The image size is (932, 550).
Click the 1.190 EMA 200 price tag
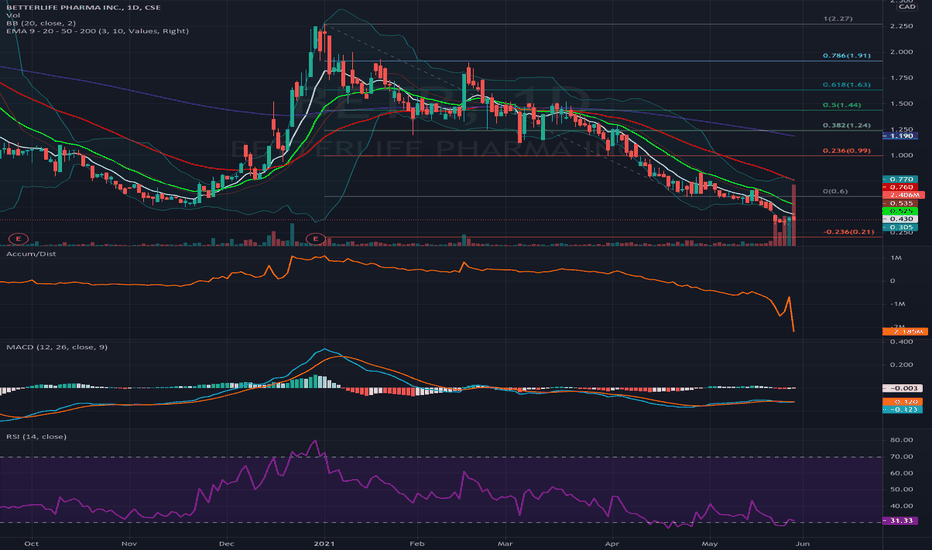click(x=900, y=136)
